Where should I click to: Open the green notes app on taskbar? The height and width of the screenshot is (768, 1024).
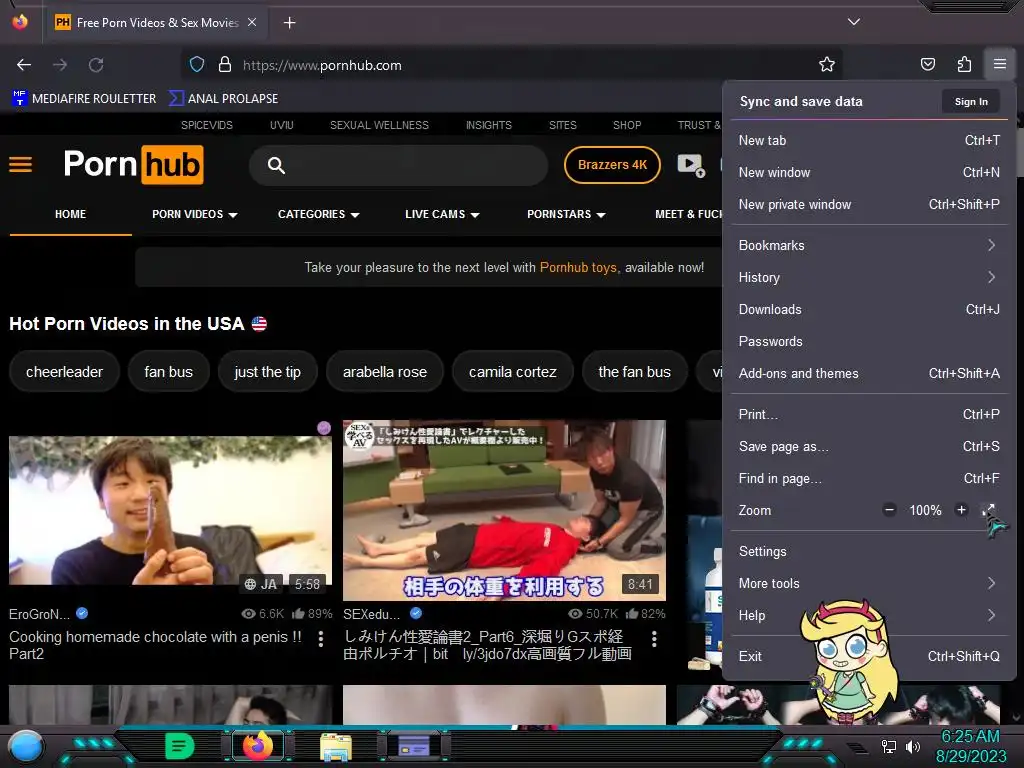pyautogui.click(x=180, y=746)
